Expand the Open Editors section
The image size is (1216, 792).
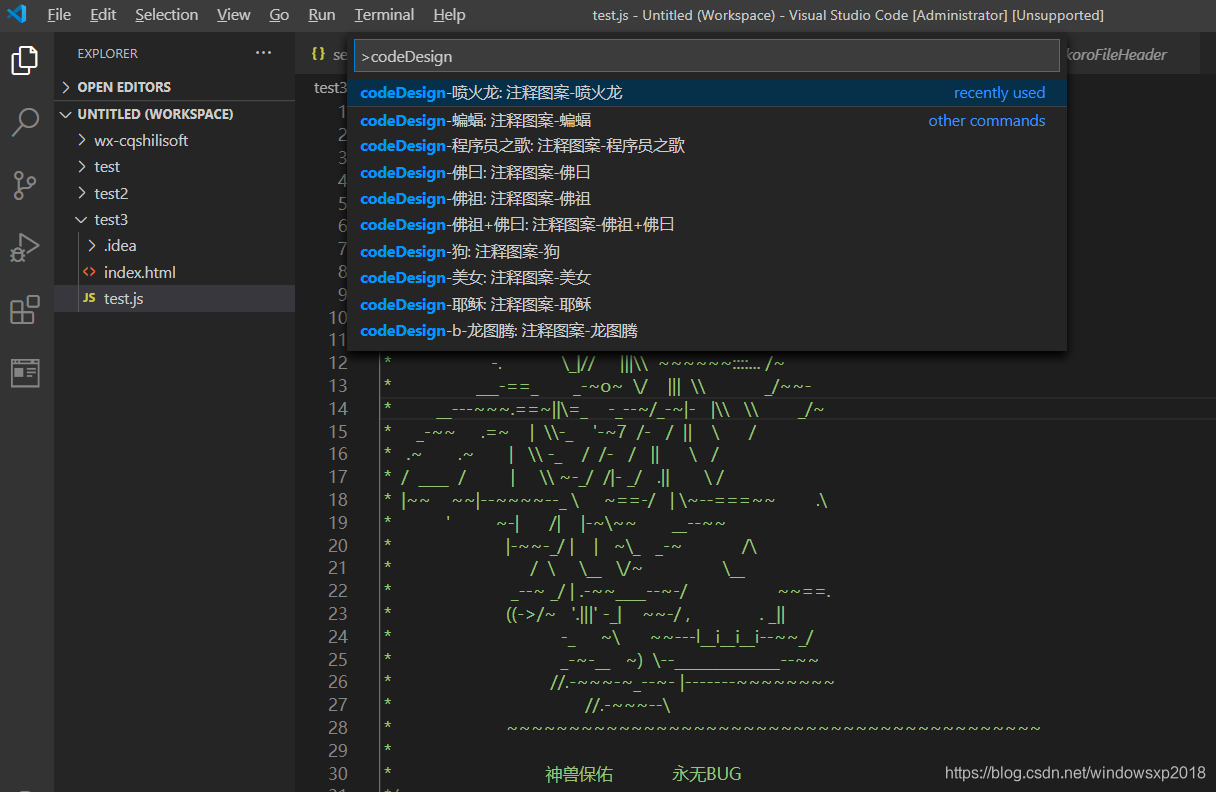point(123,87)
